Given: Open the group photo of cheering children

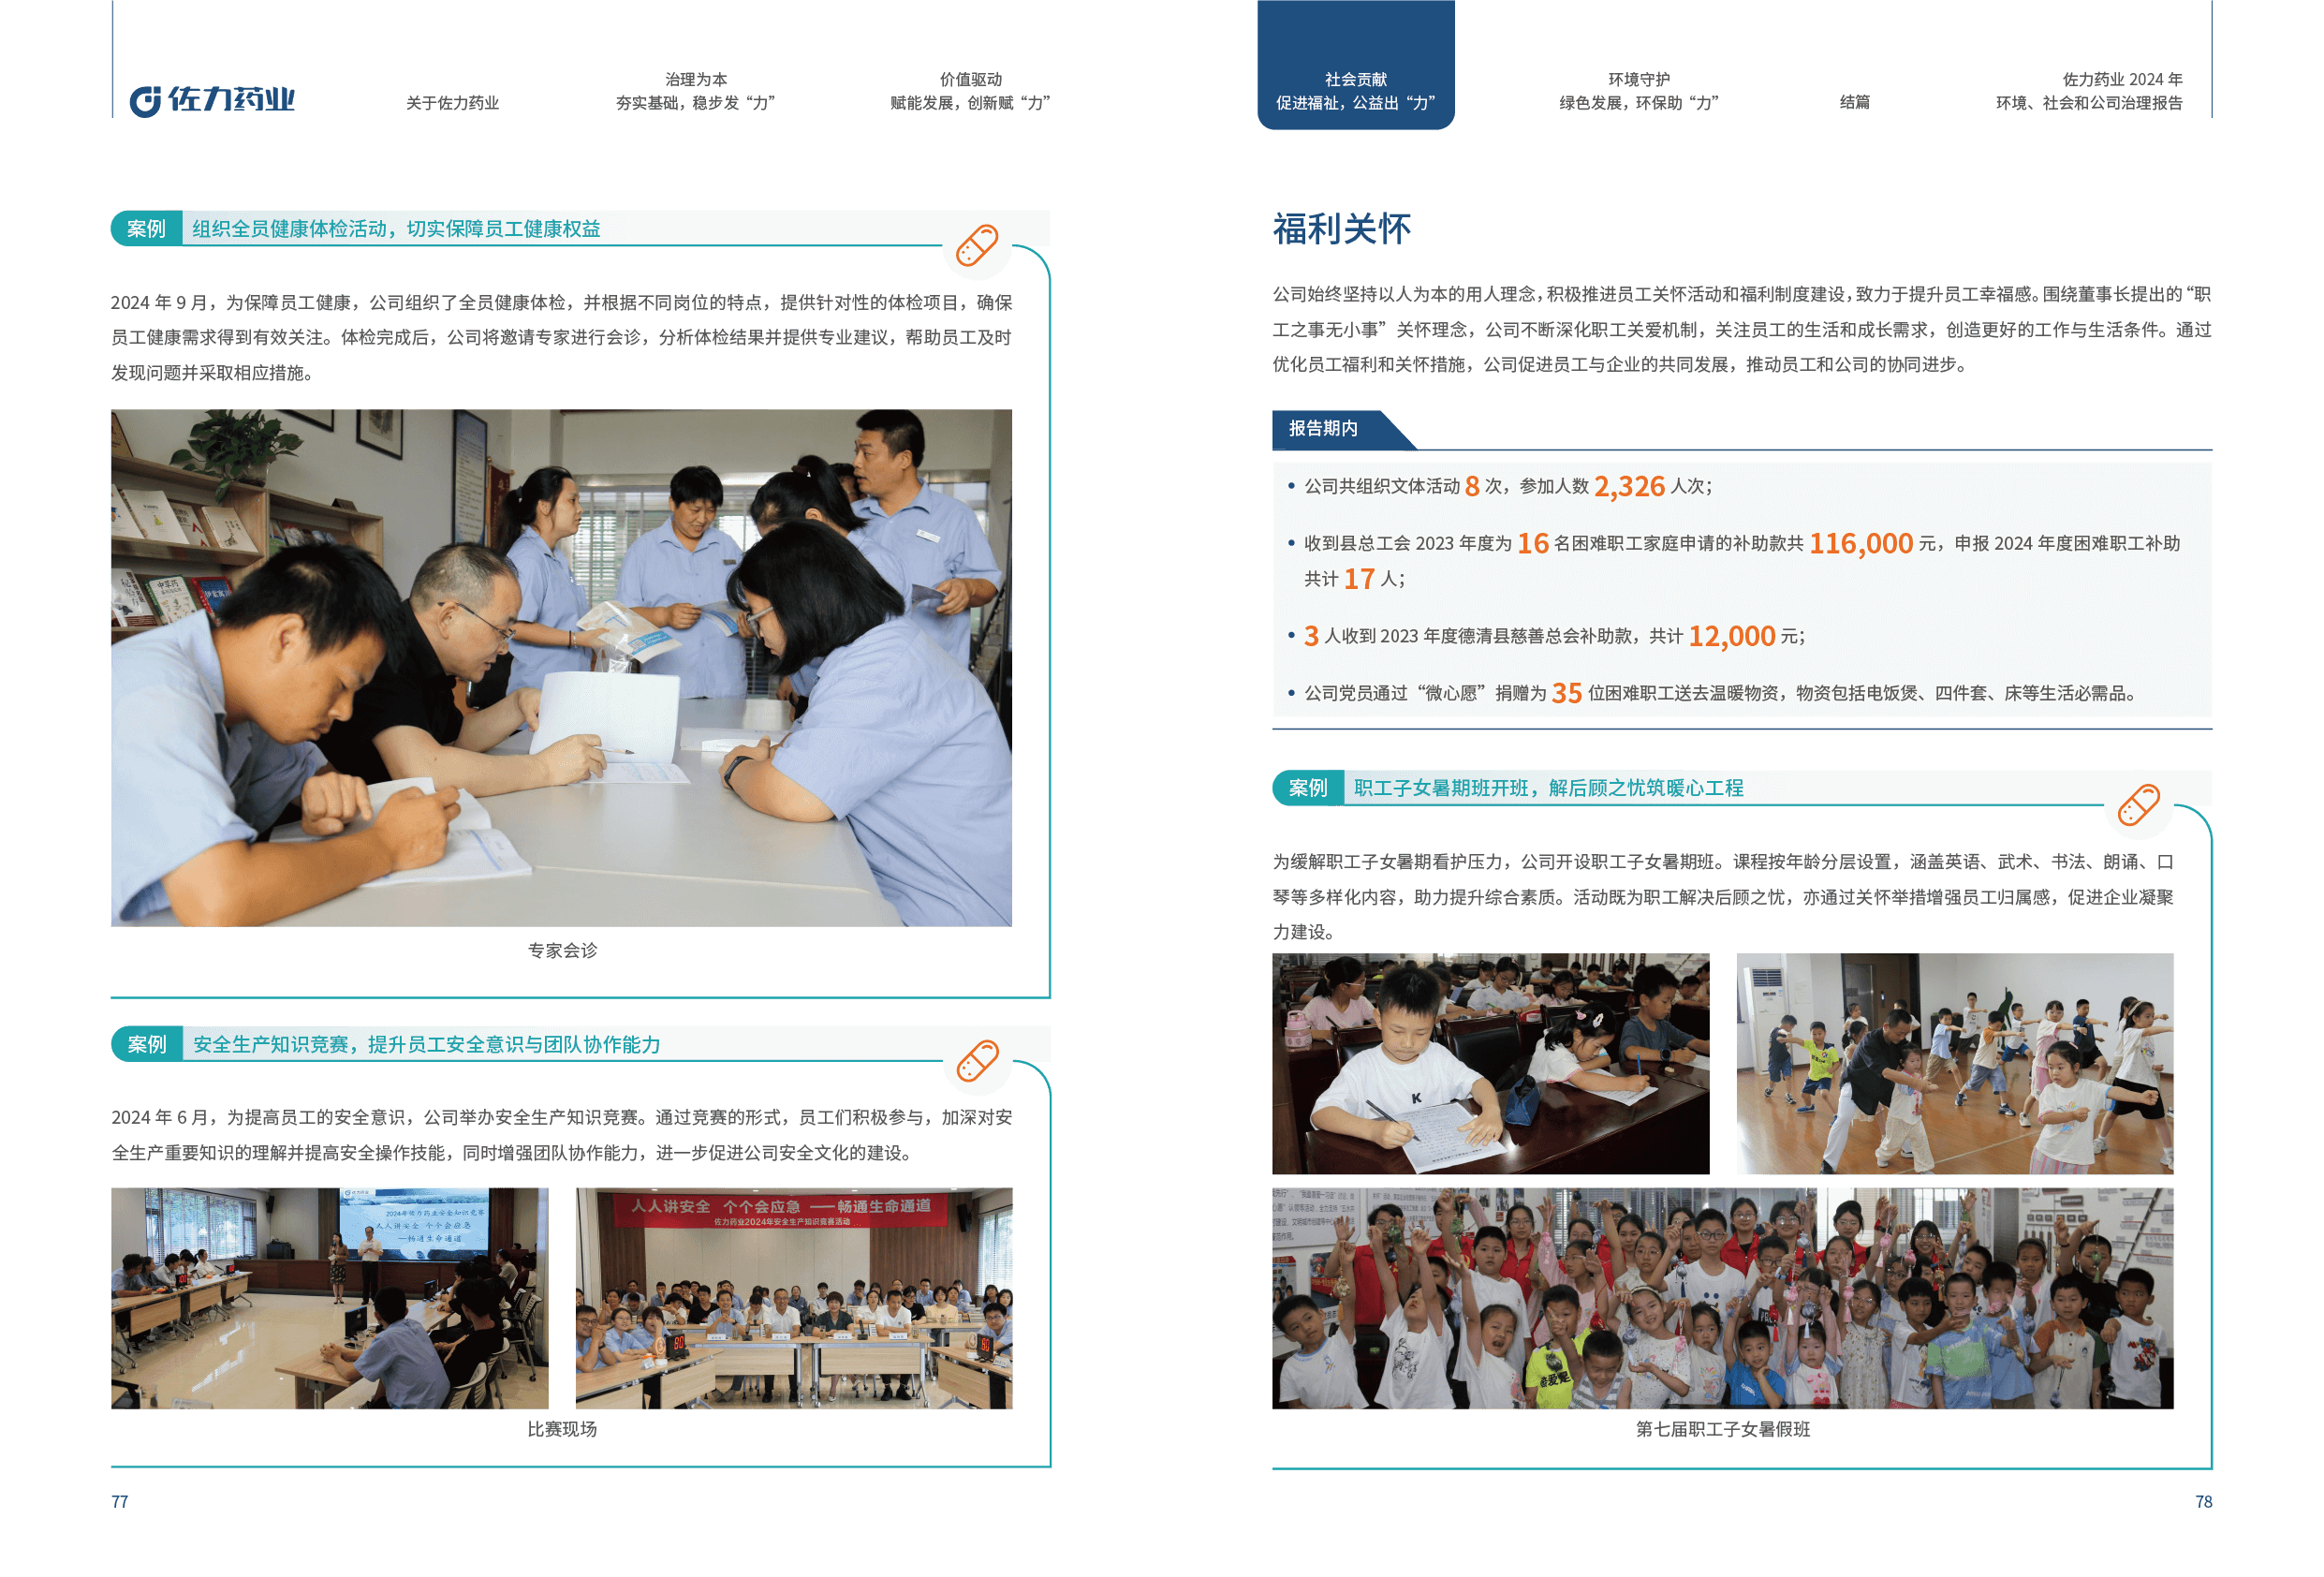Looking at the screenshot, I should pos(1722,1298).
